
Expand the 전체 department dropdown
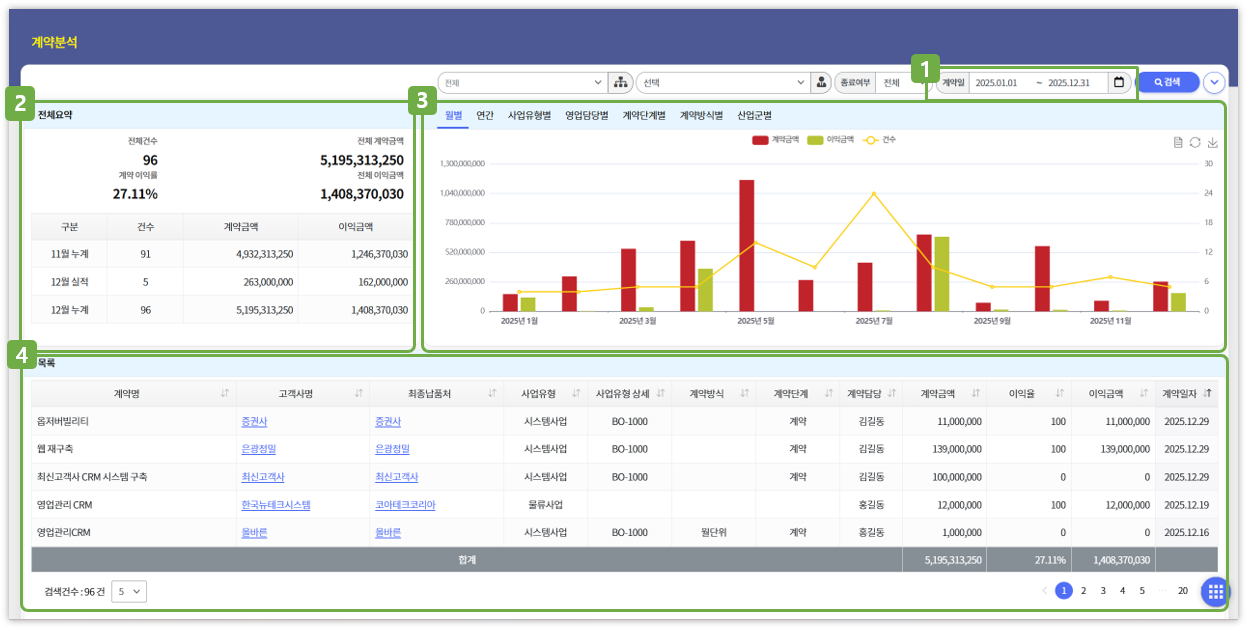(x=522, y=82)
